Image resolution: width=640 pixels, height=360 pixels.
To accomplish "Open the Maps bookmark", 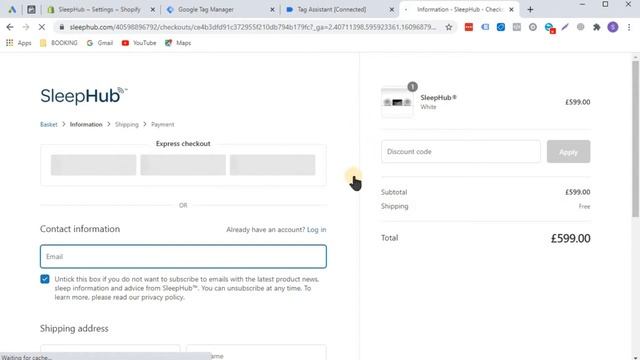I will tap(178, 43).
